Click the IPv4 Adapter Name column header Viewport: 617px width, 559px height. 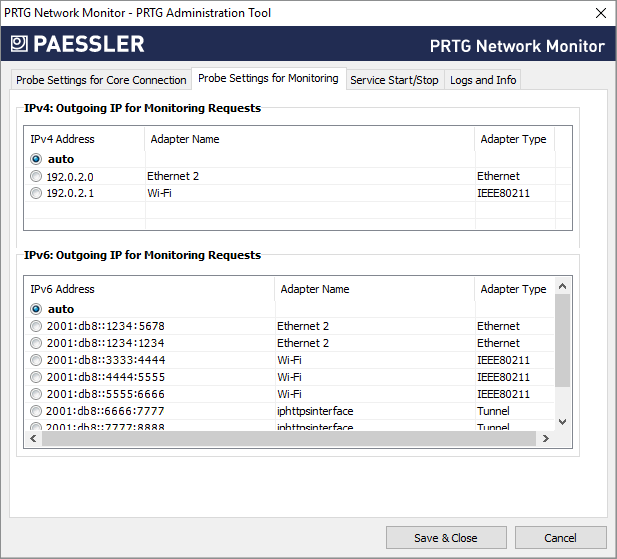pos(185,139)
